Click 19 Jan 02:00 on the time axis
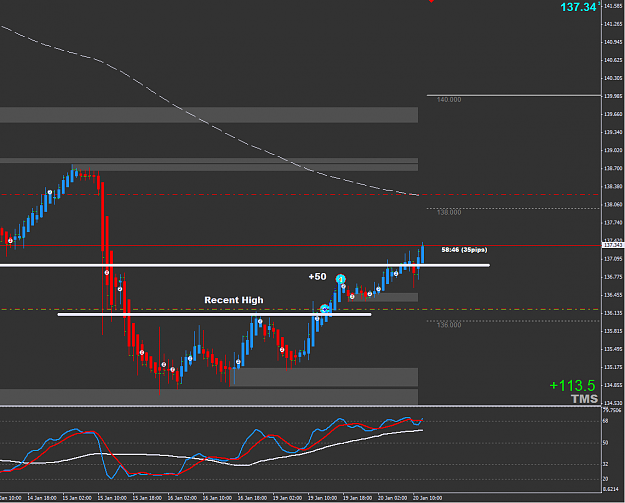The width and height of the screenshot is (625, 503). [x=287, y=498]
